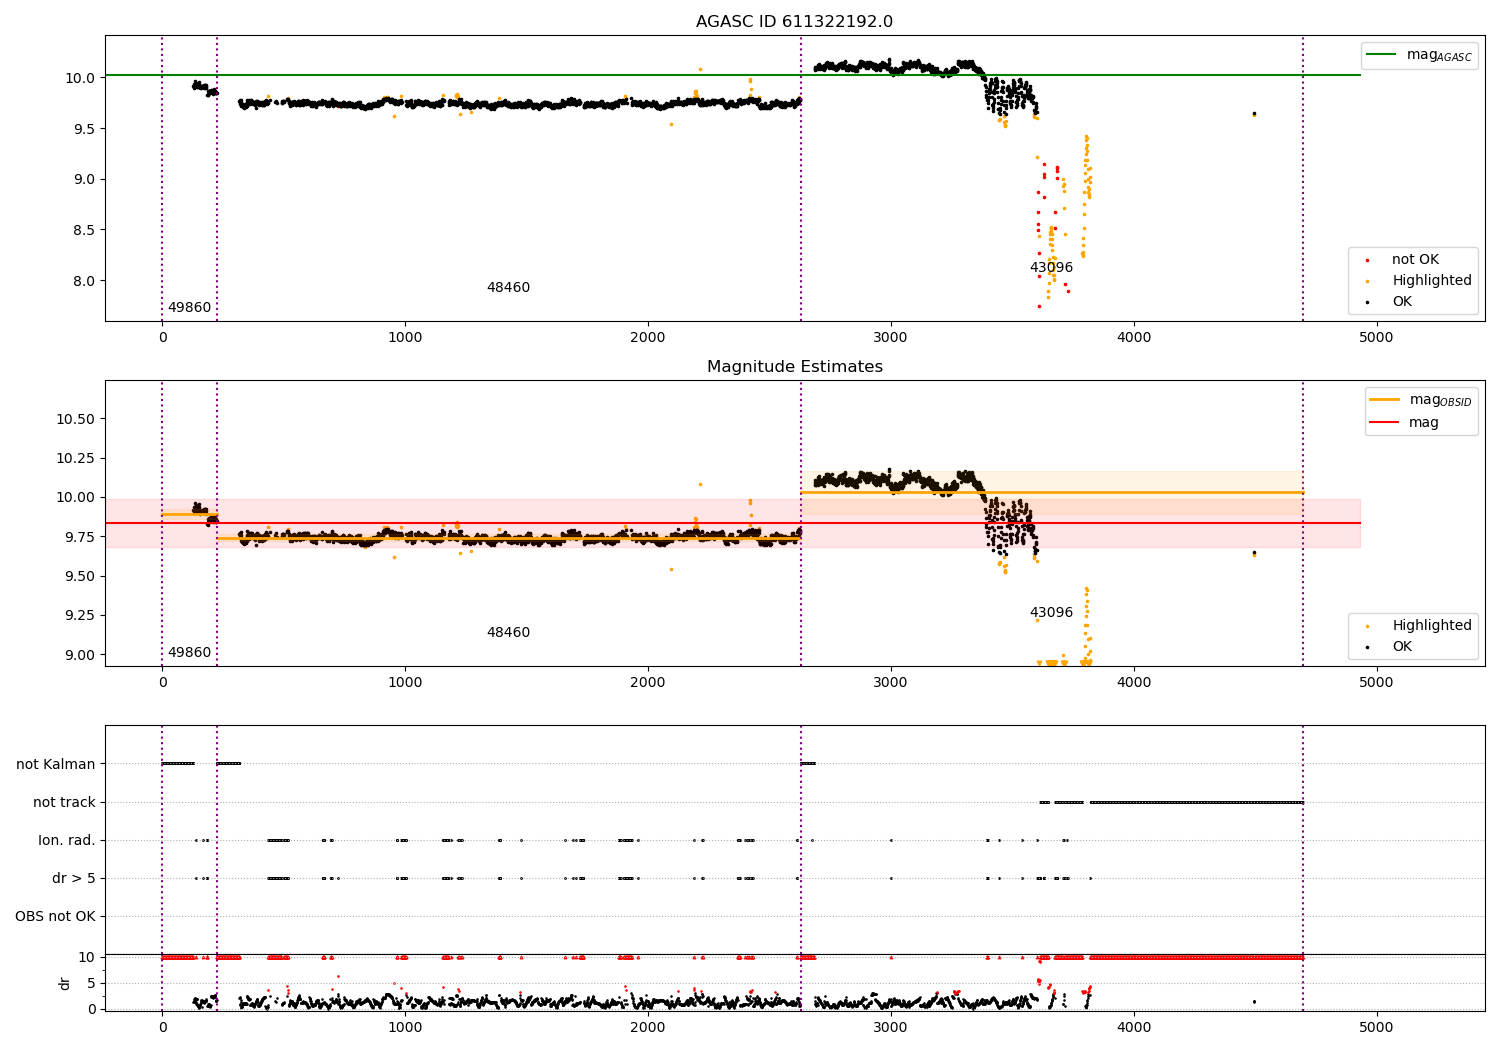Click the '48460' annotation in middle plot
Viewport: 1500px width, 1050px height.
coord(508,633)
